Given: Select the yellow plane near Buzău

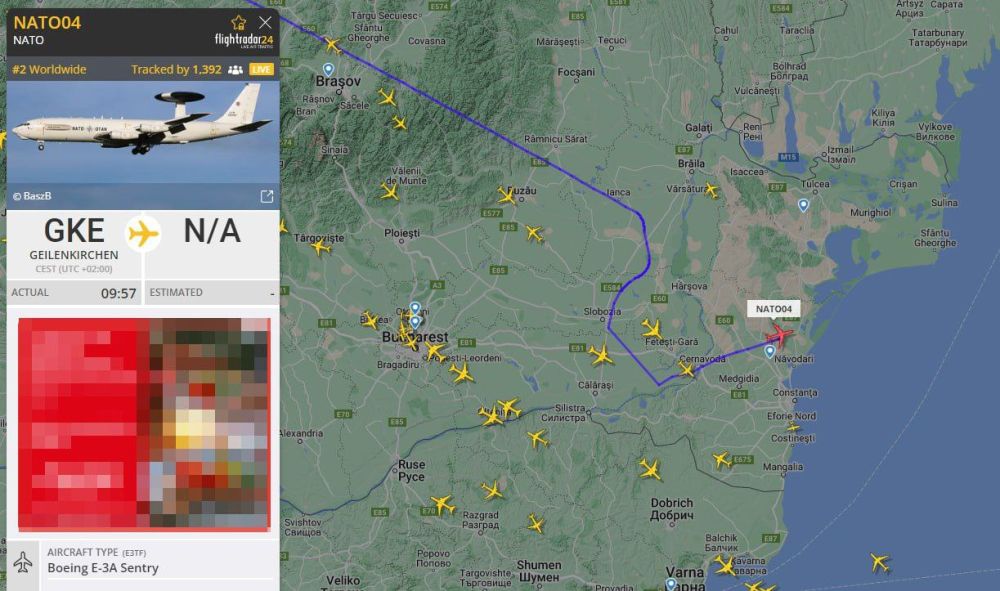Looking at the screenshot, I should tap(506, 195).
